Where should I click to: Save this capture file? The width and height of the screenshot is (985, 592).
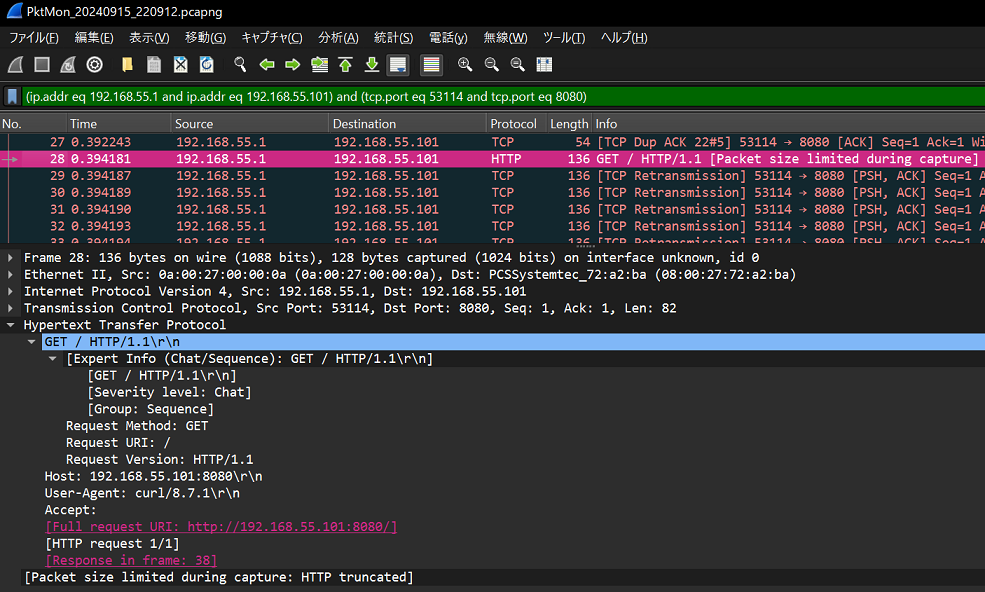154,65
